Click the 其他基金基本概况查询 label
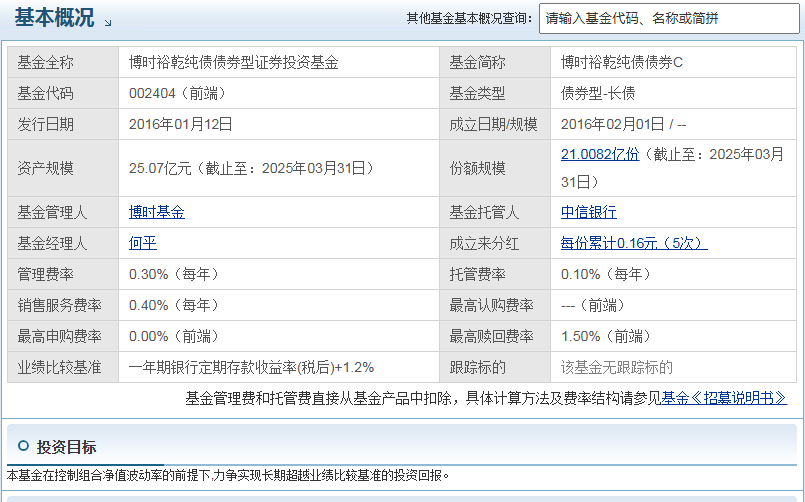 coord(469,18)
